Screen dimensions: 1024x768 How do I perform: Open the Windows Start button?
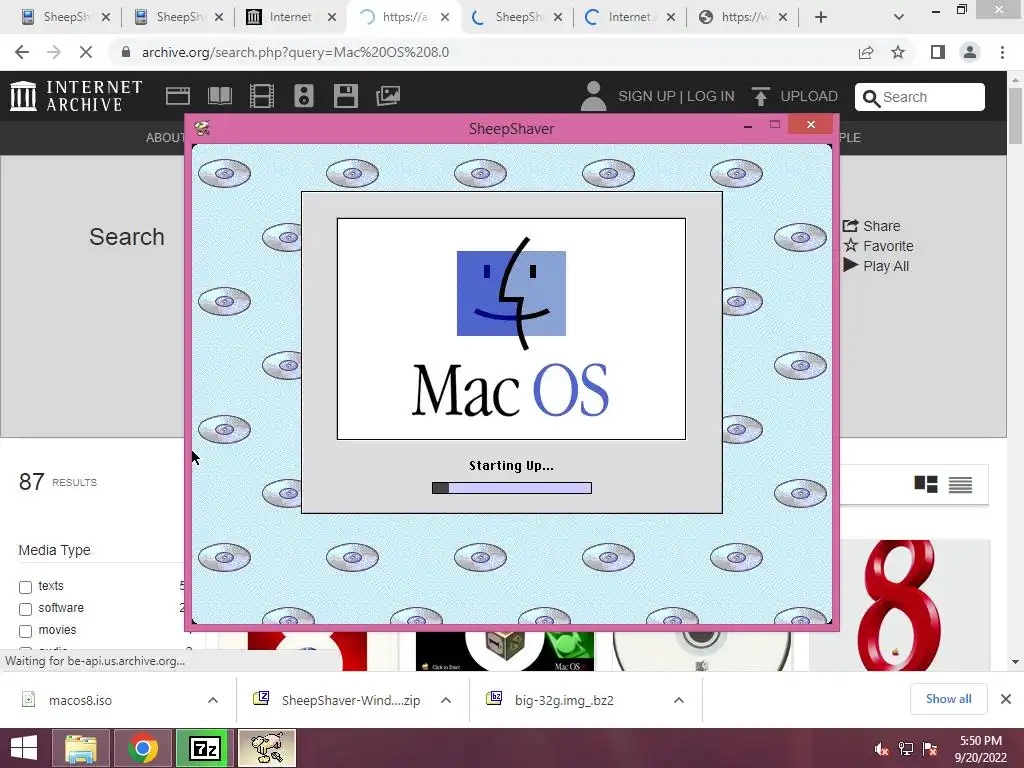[24, 748]
